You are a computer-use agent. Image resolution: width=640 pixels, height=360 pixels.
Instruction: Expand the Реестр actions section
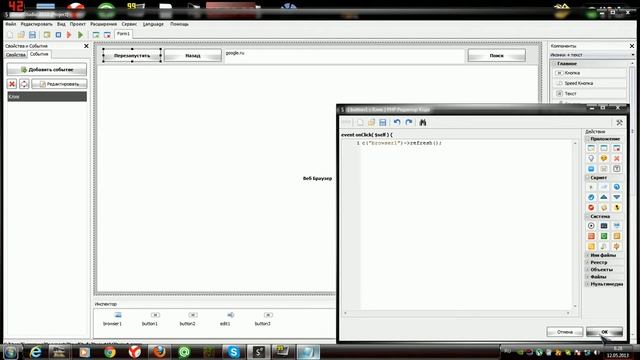point(588,262)
